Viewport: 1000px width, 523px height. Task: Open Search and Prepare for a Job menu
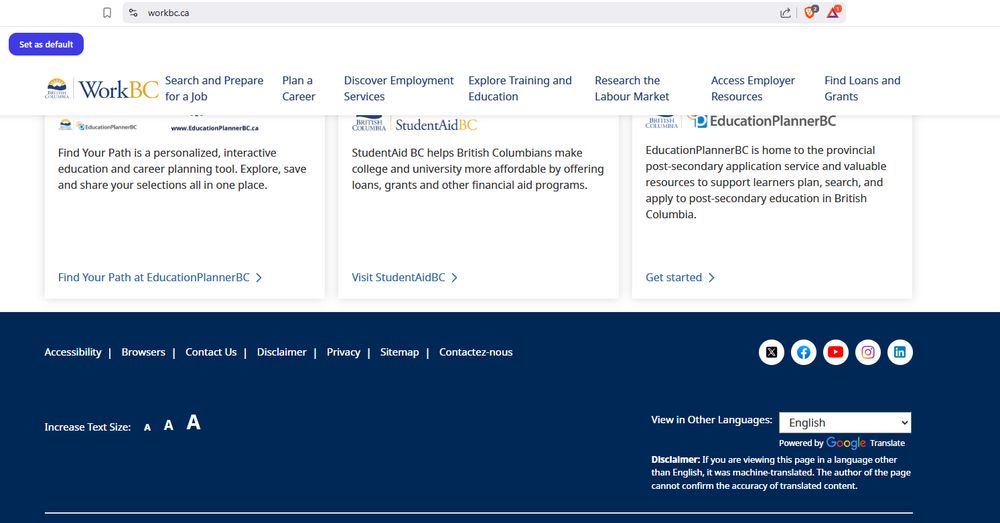(x=214, y=89)
